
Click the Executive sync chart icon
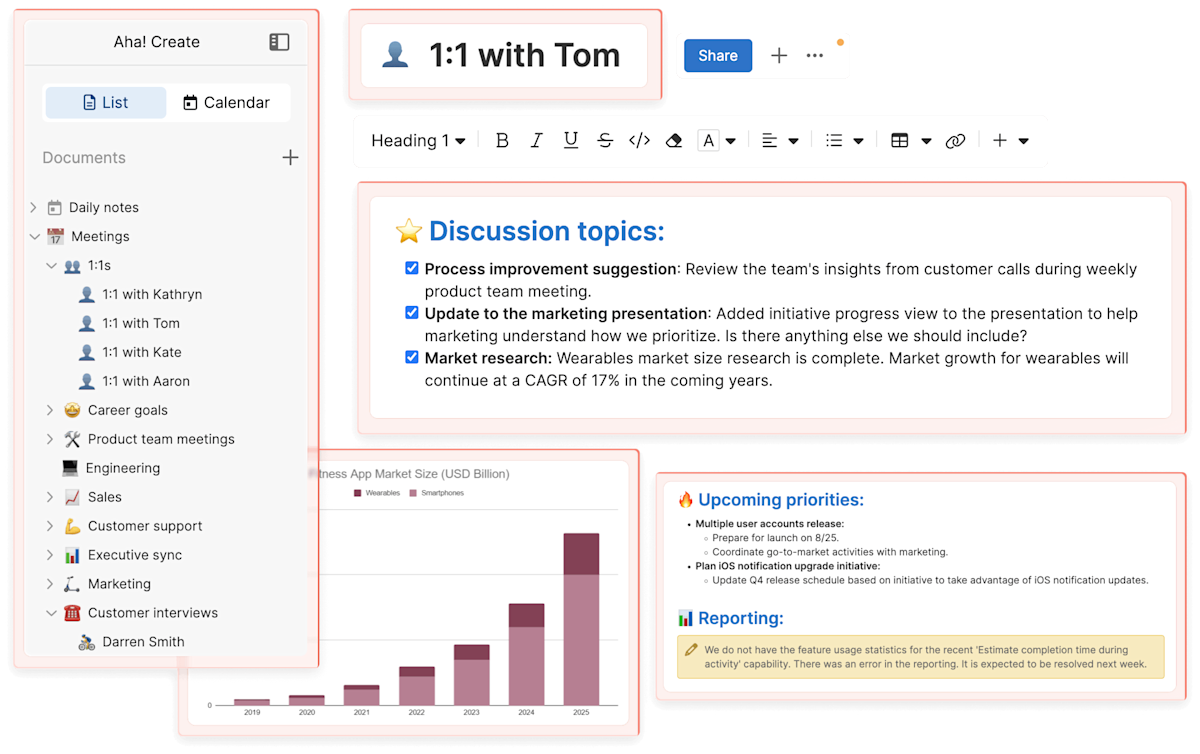72,555
